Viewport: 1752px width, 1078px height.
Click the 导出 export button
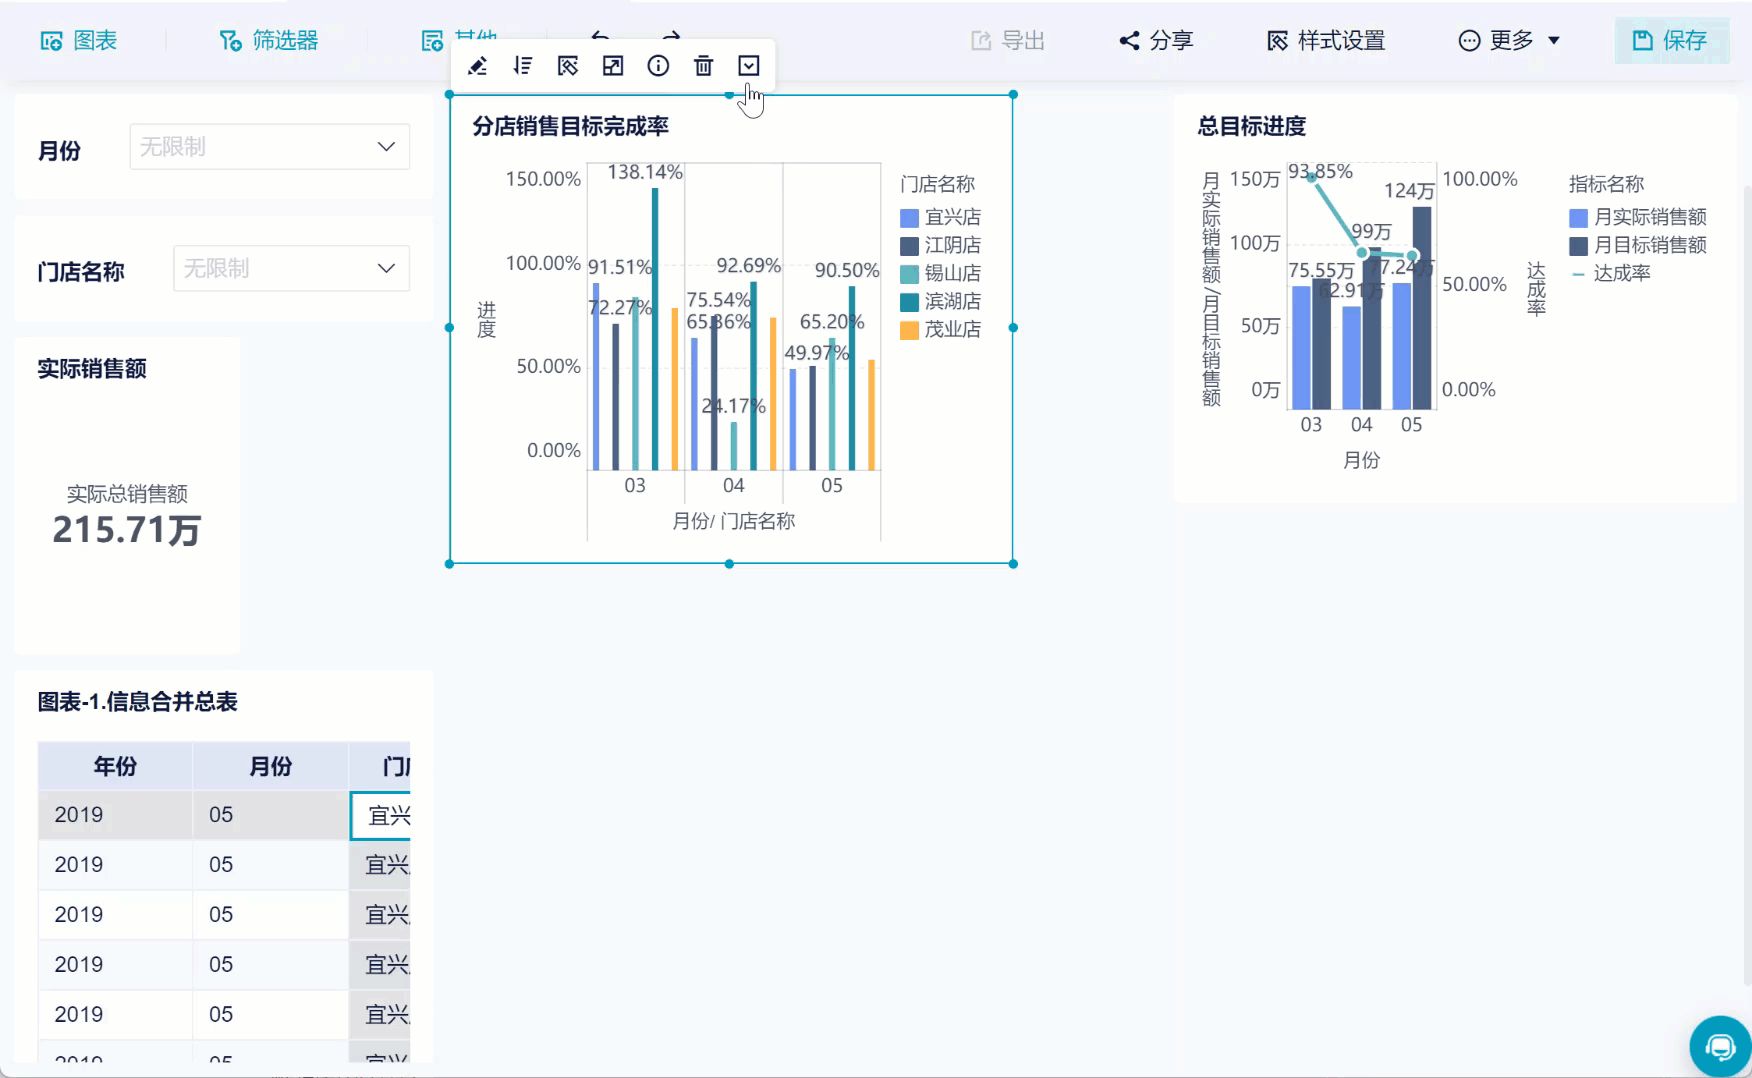1008,40
